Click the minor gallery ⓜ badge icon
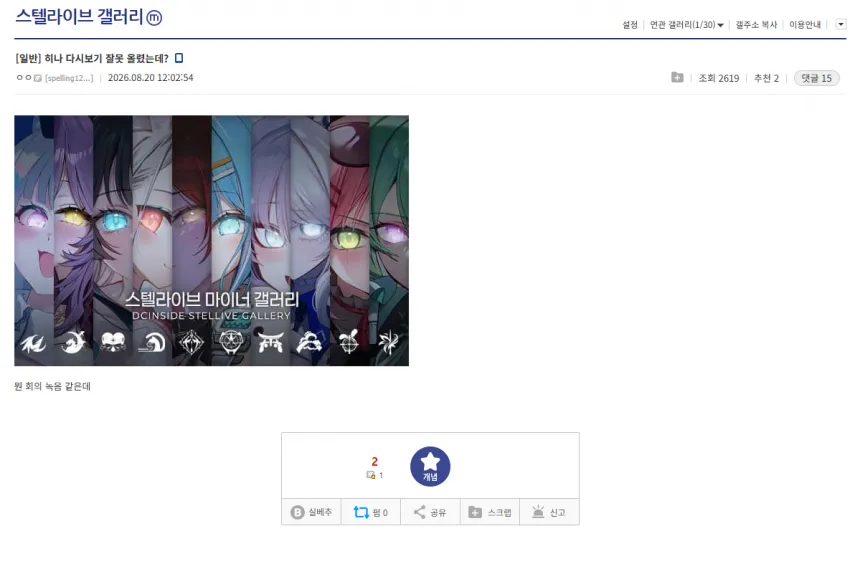 [x=154, y=18]
